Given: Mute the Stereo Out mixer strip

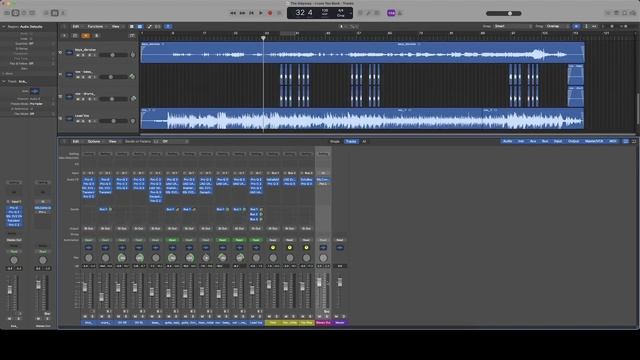Looking at the screenshot, I should (x=320, y=316).
